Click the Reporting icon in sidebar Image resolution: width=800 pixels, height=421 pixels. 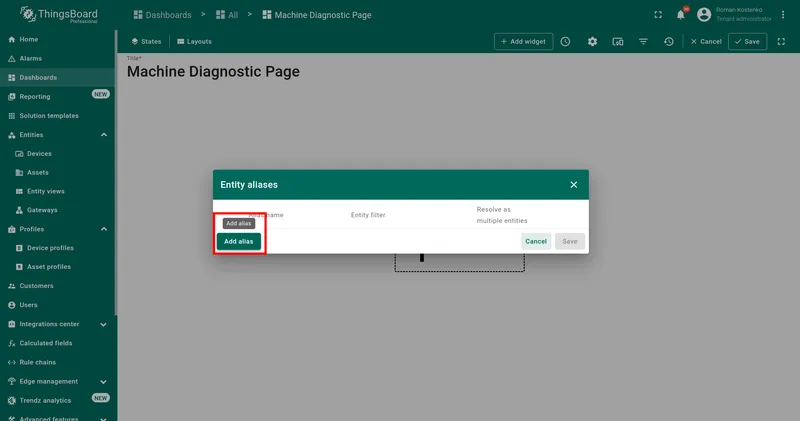click(12, 96)
